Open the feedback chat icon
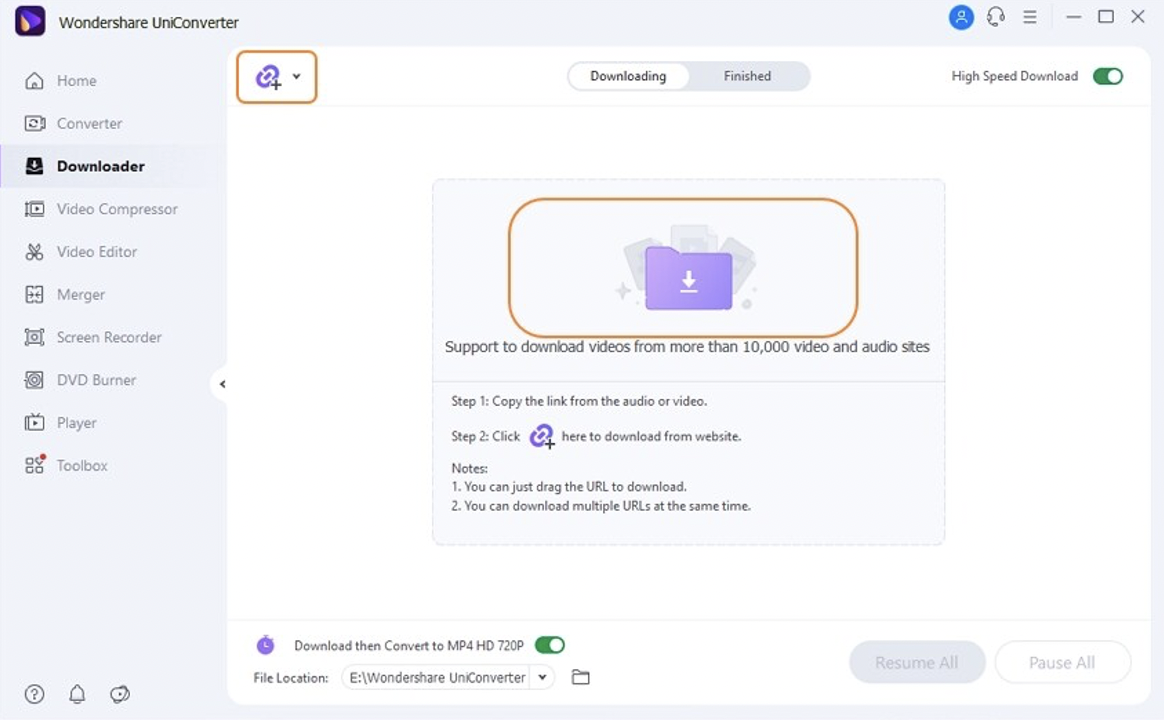 tap(120, 694)
